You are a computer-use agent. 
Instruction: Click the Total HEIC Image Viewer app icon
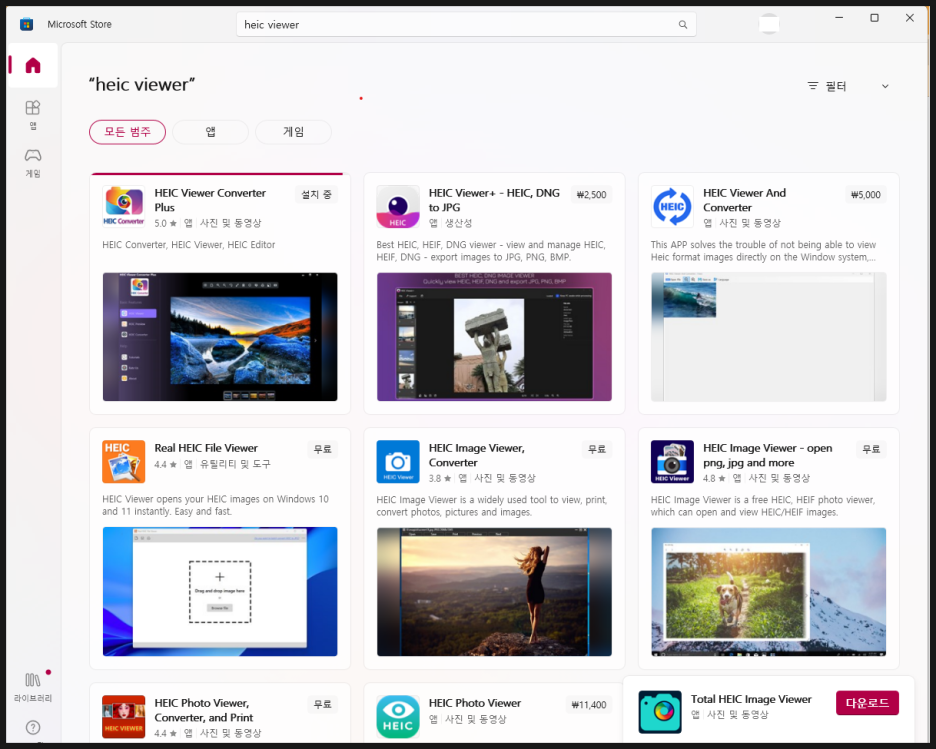point(660,712)
